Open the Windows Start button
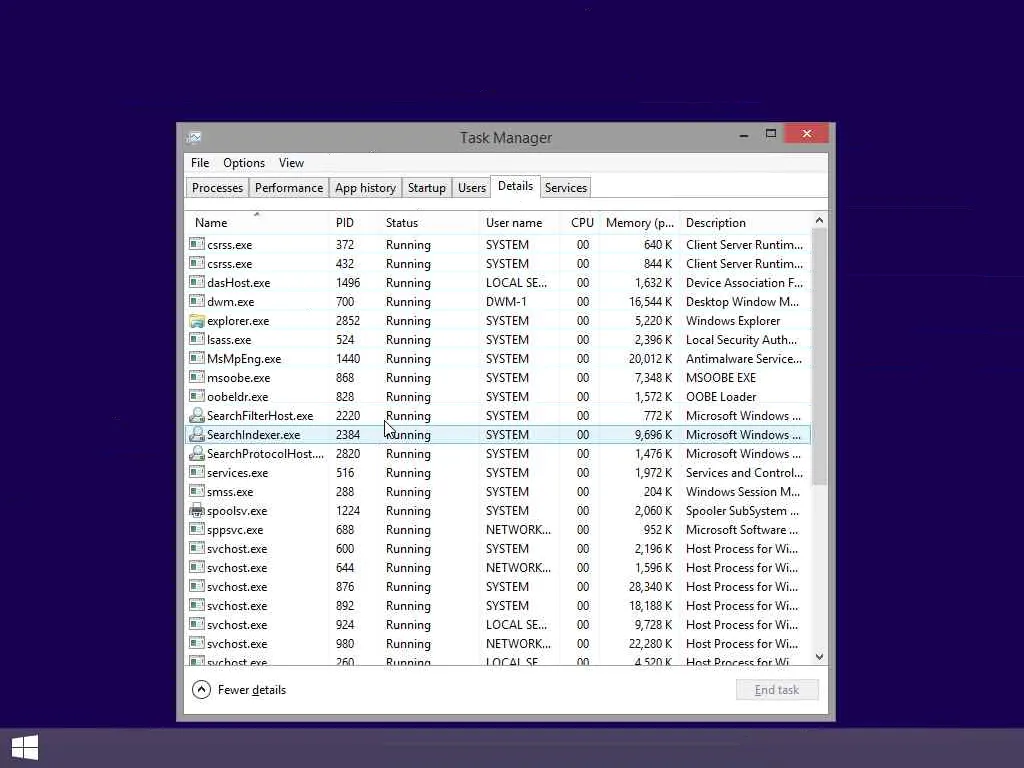 point(25,747)
